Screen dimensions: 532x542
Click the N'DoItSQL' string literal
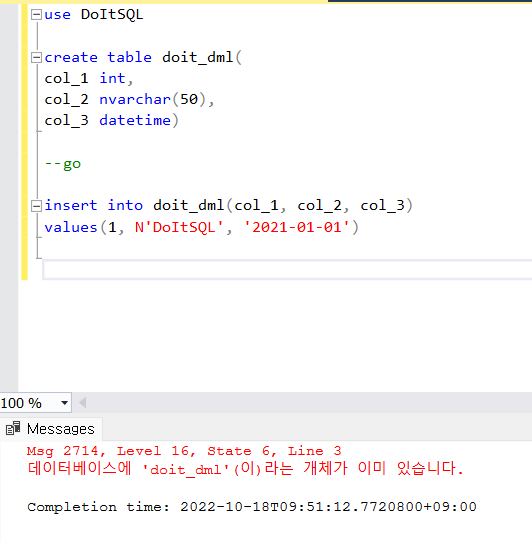179,227
